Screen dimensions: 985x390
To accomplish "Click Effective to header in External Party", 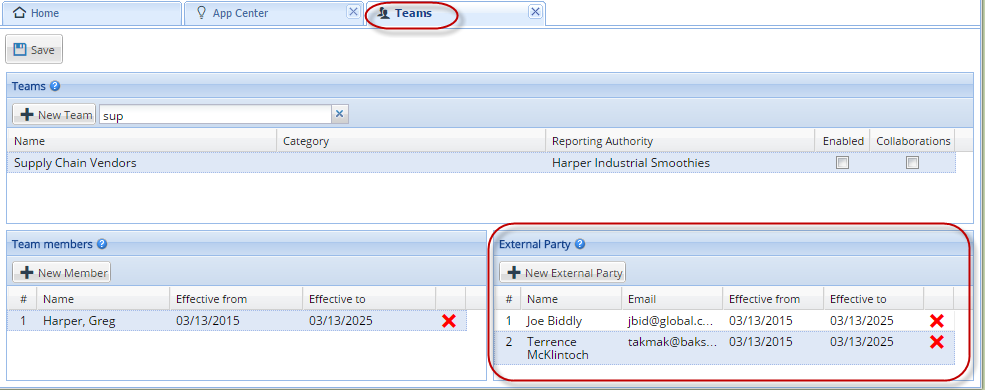I will [x=874, y=299].
